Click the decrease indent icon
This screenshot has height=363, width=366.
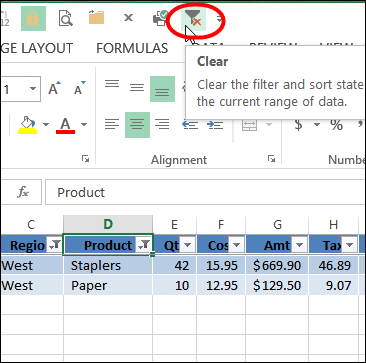pyautogui.click(x=190, y=125)
